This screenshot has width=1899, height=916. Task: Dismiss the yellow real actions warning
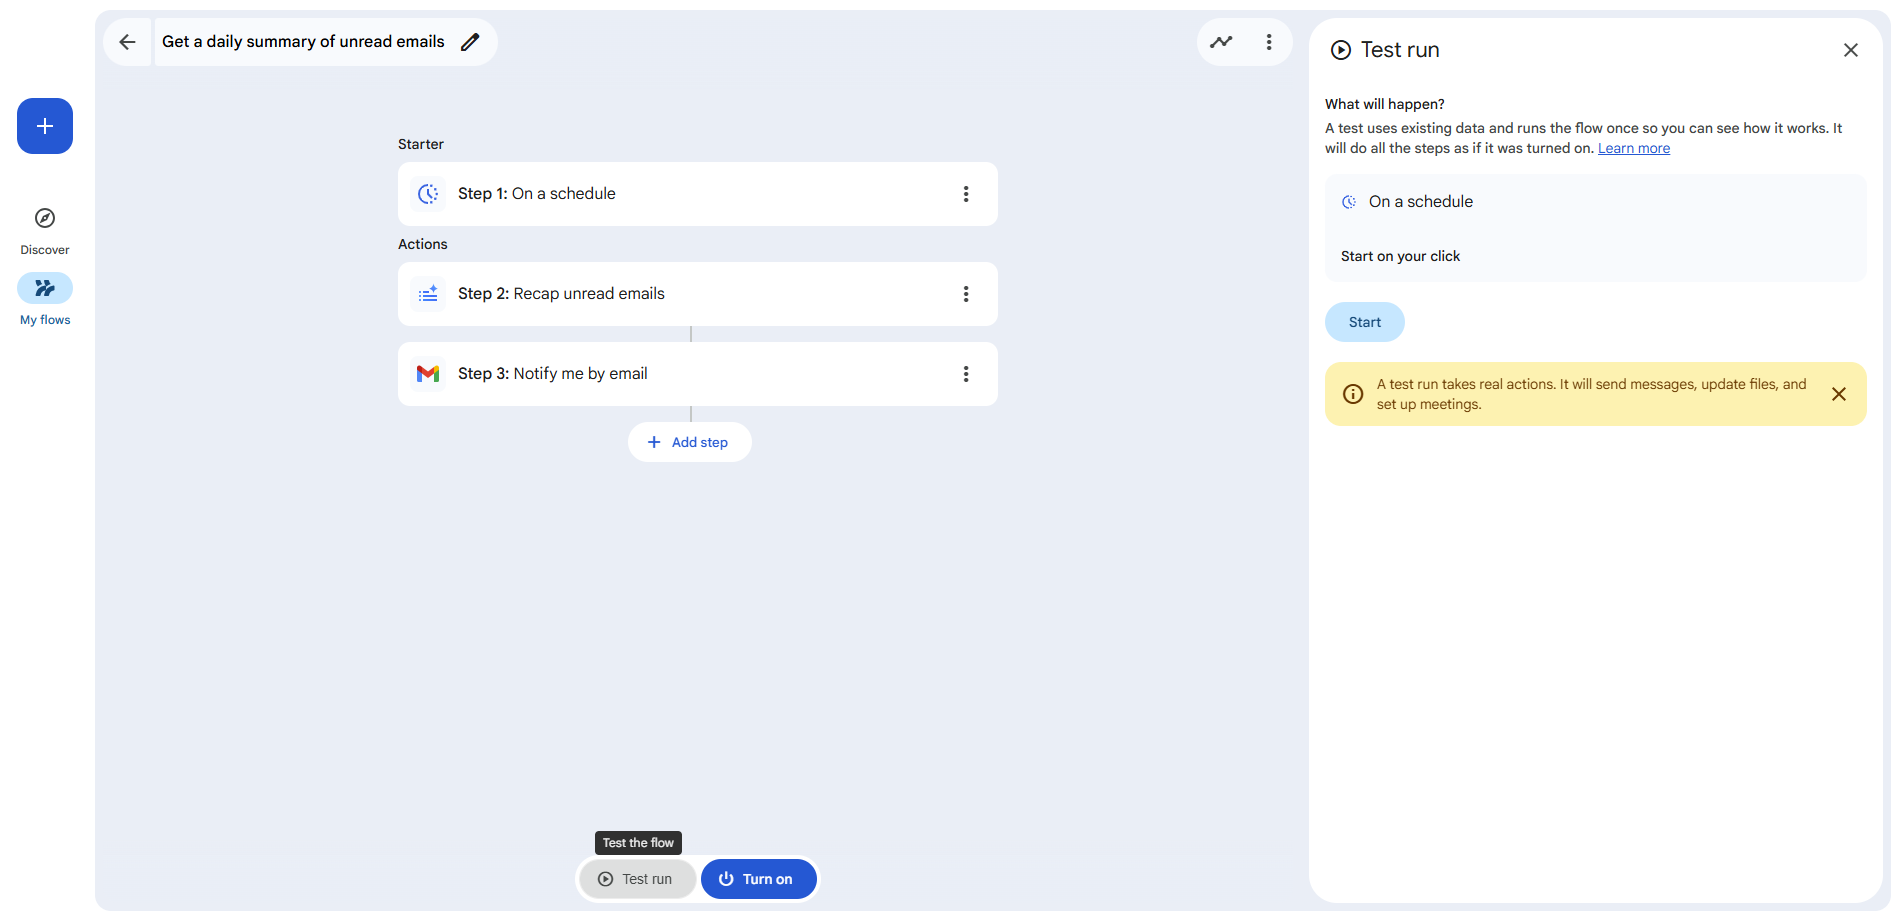click(x=1838, y=394)
